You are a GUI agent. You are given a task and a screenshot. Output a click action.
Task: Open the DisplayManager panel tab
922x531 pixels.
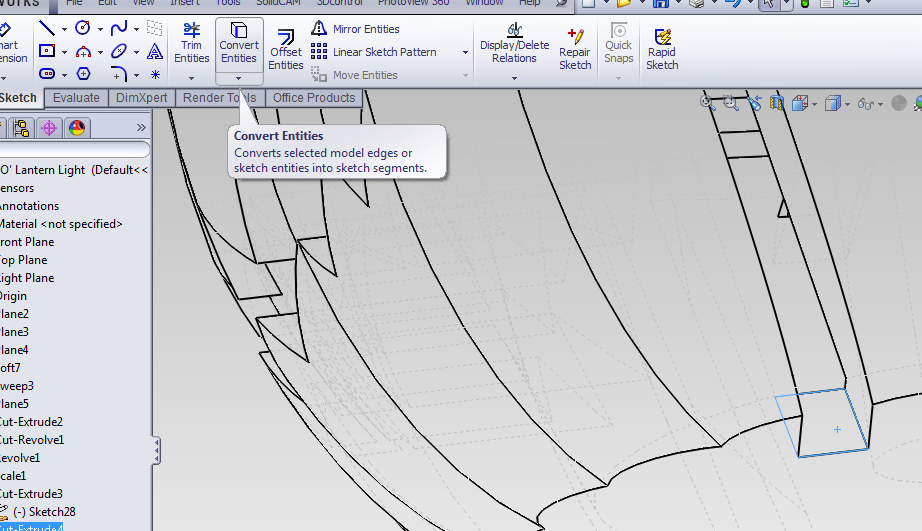click(76, 128)
